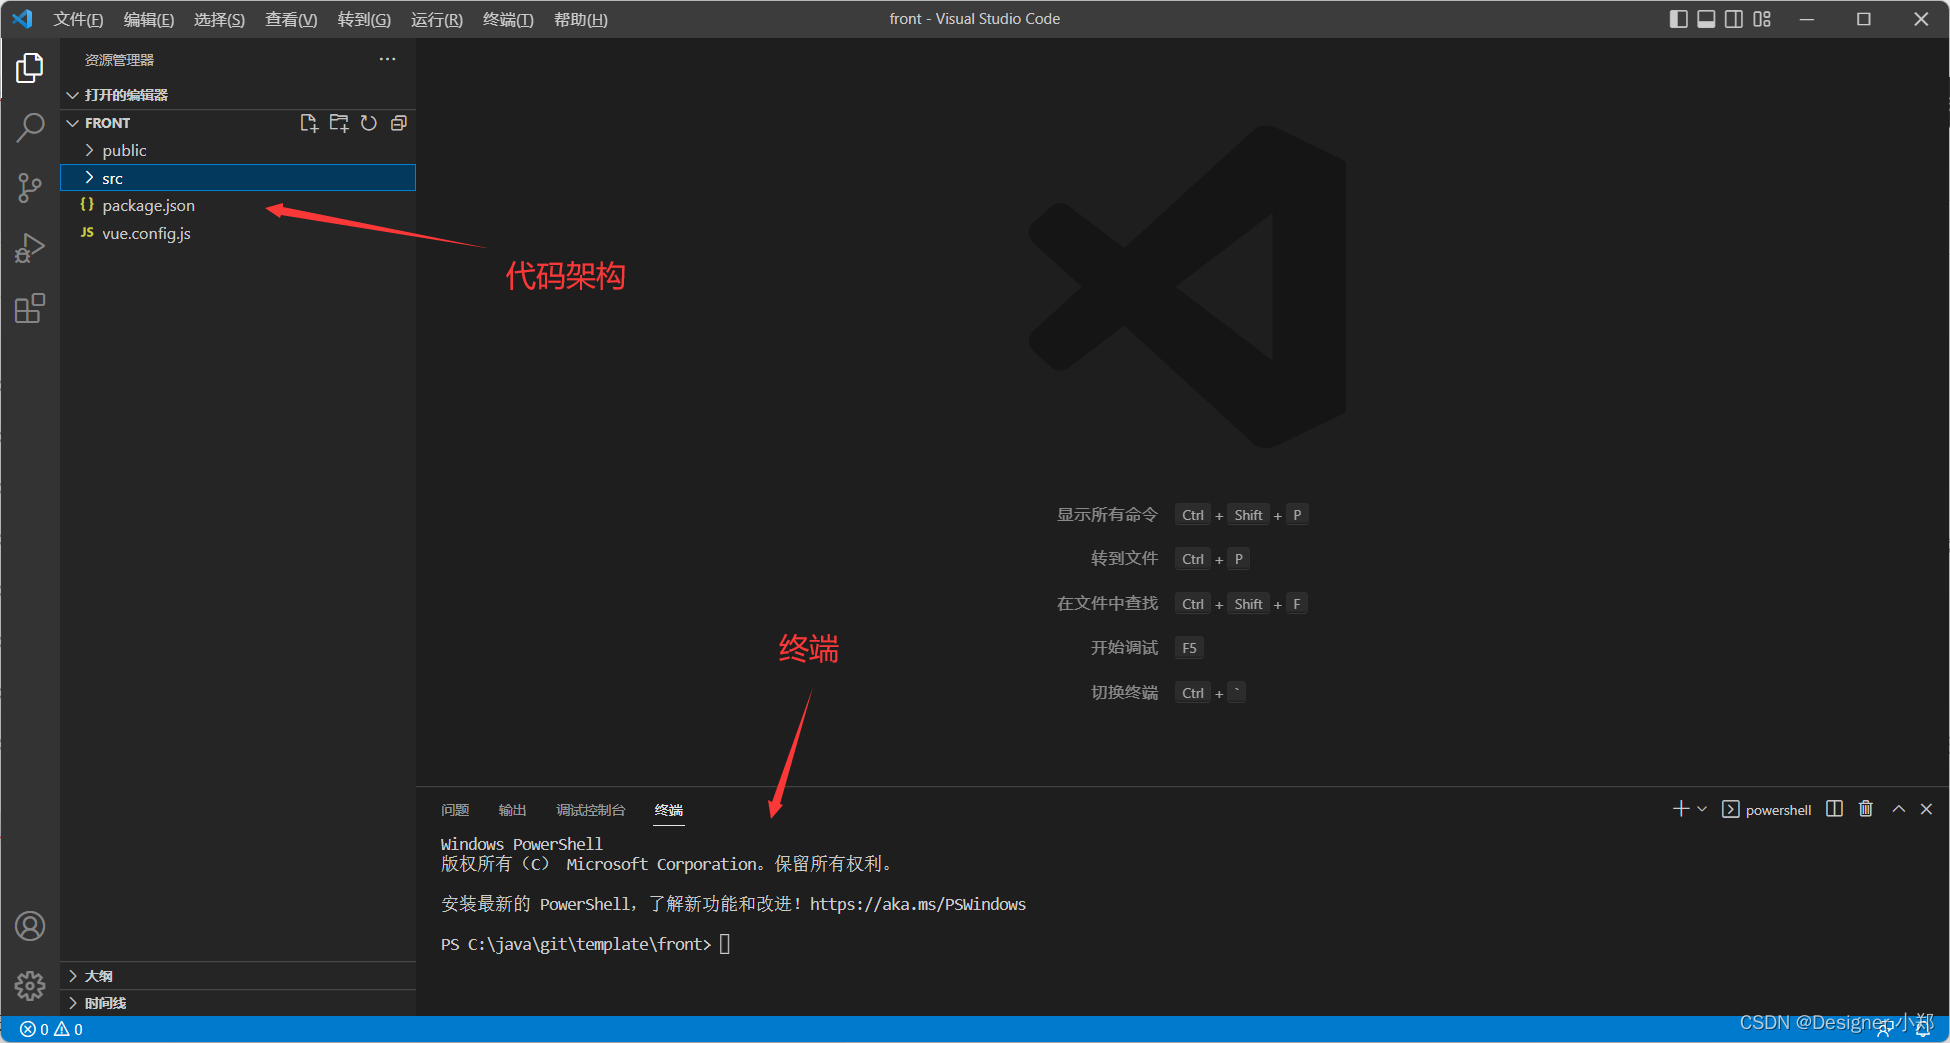Create a new file in FRONT folder
This screenshot has height=1043, width=1950.
309,123
